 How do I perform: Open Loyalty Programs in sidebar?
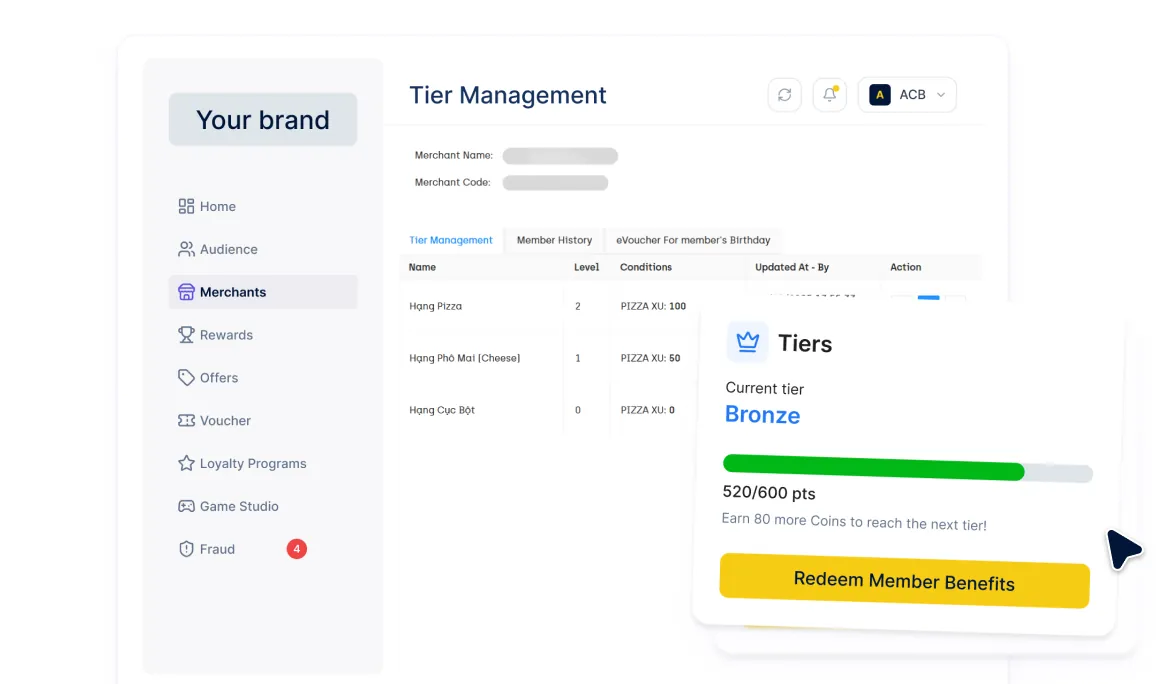(x=262, y=464)
